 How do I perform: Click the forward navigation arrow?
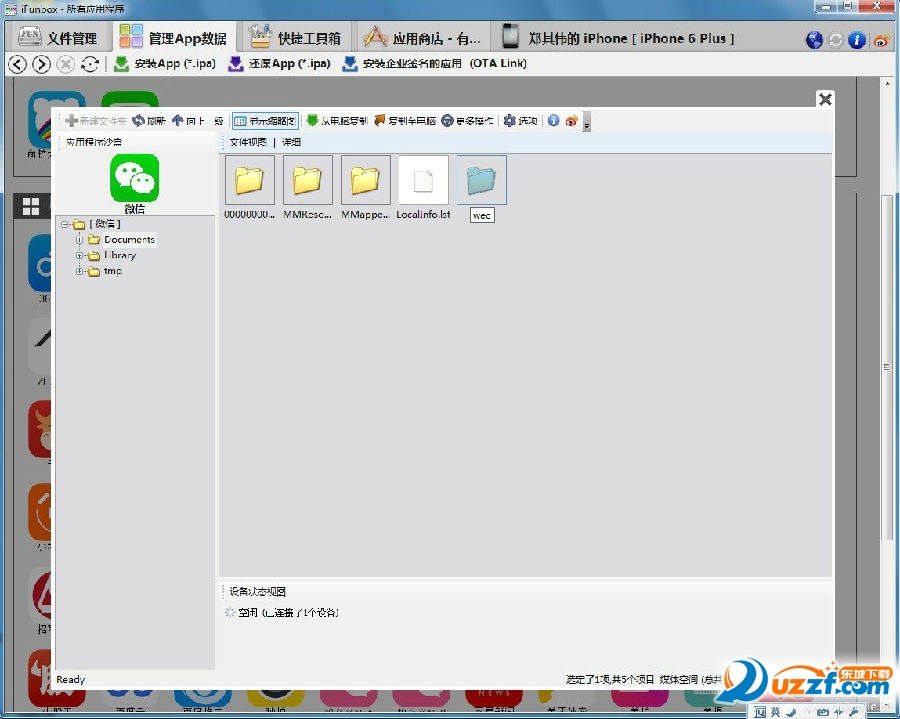41,64
